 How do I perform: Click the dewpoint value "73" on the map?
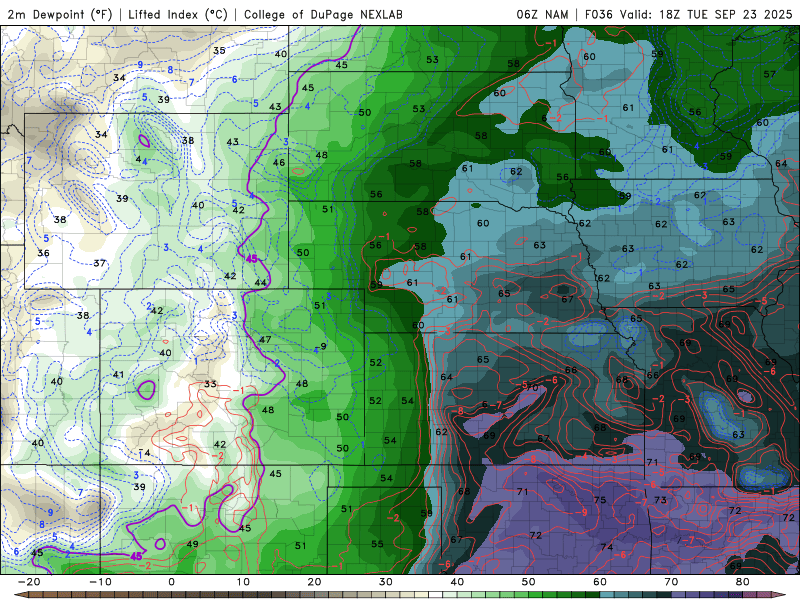click(660, 499)
